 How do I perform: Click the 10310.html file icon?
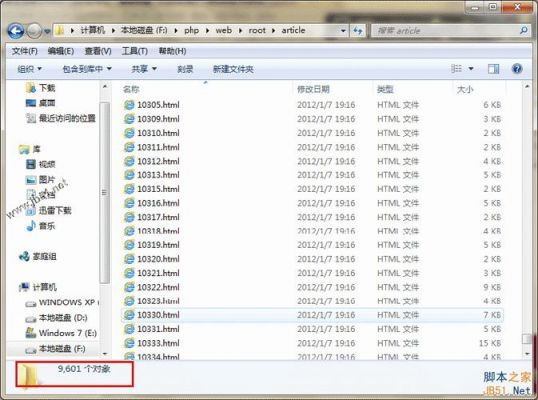[129, 133]
